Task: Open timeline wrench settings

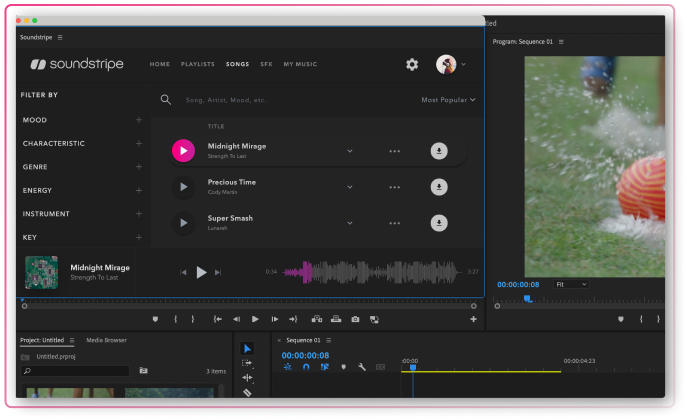Action: (362, 367)
